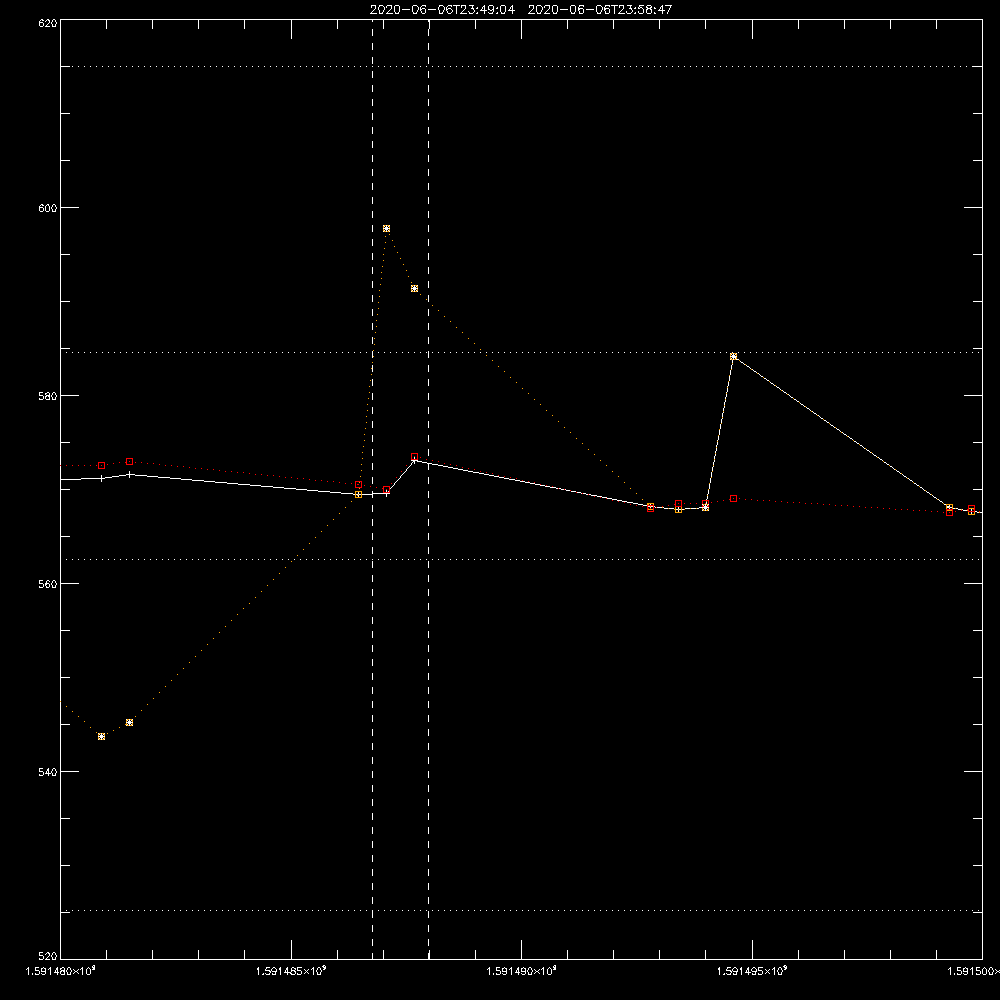Select the lowest orange data point near 543

[x=101, y=737]
